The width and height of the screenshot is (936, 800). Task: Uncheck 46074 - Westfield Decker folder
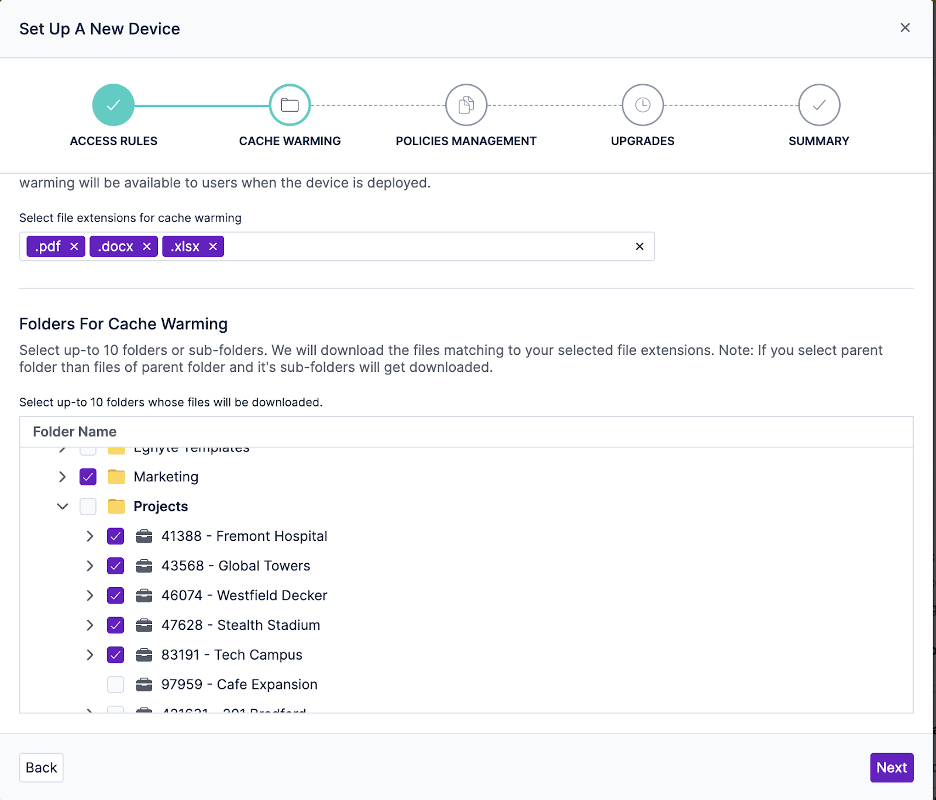(116, 596)
